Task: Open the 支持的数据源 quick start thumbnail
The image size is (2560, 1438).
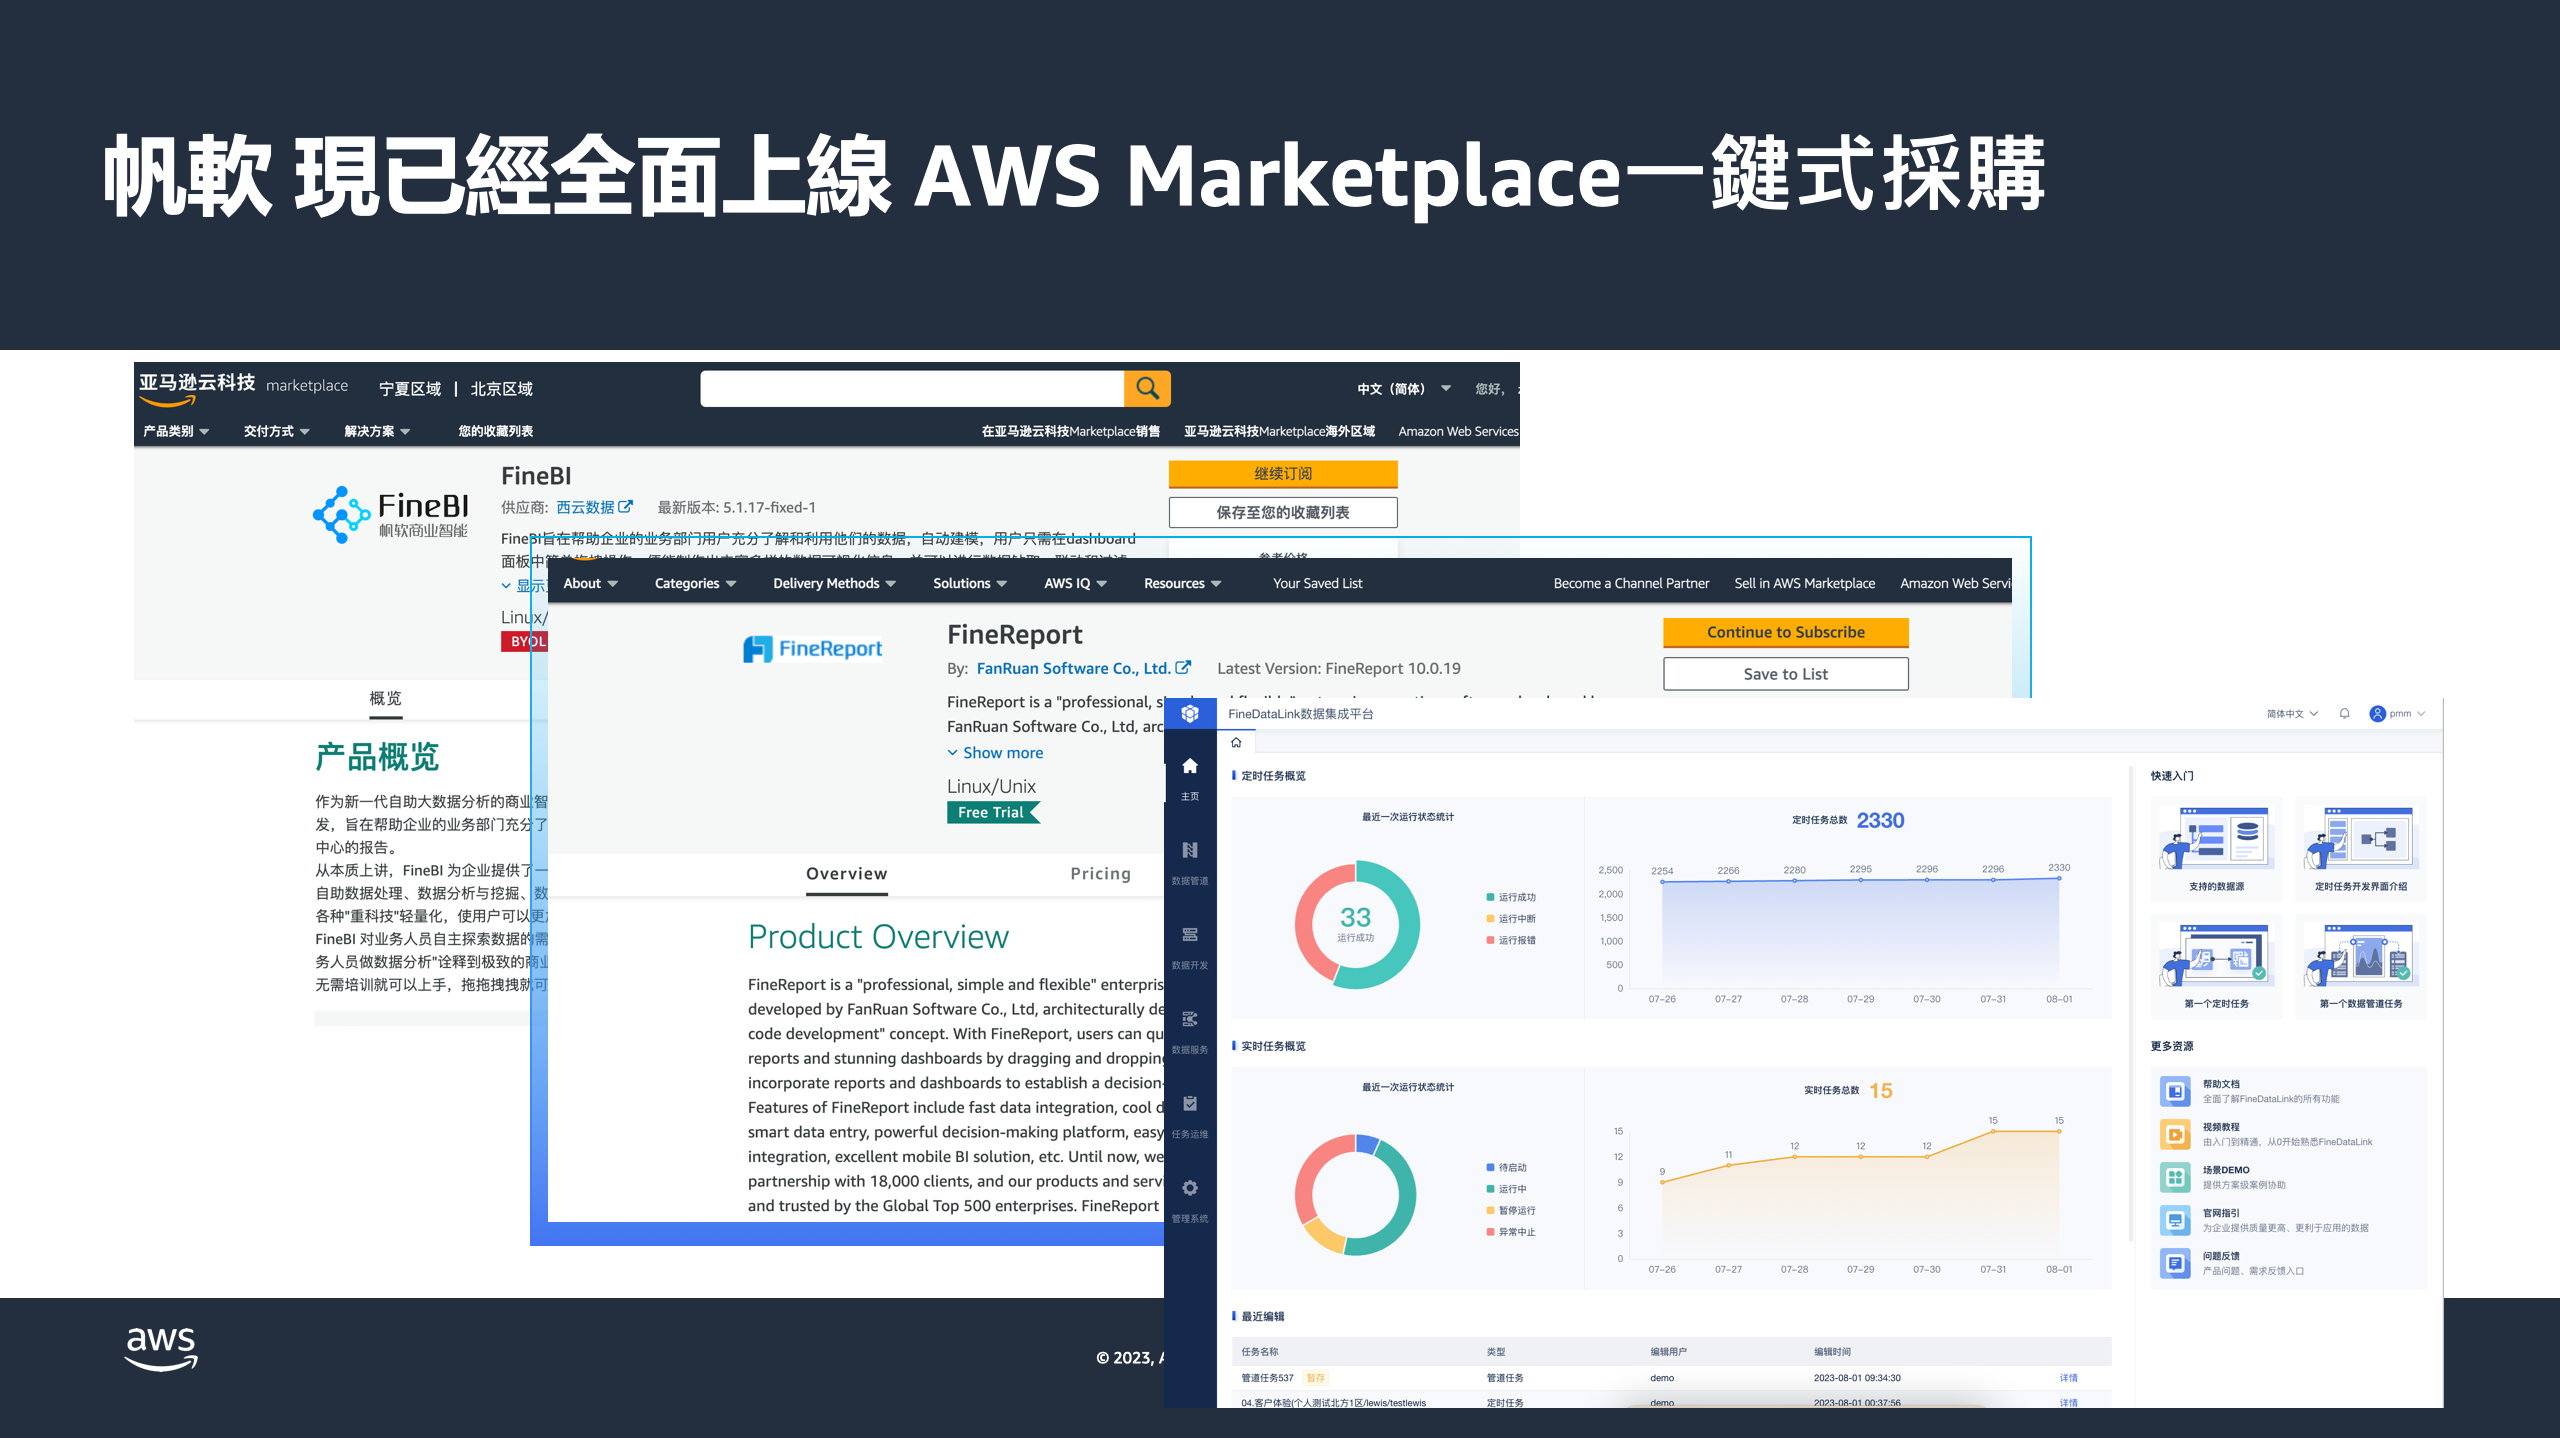Action: click(2216, 838)
